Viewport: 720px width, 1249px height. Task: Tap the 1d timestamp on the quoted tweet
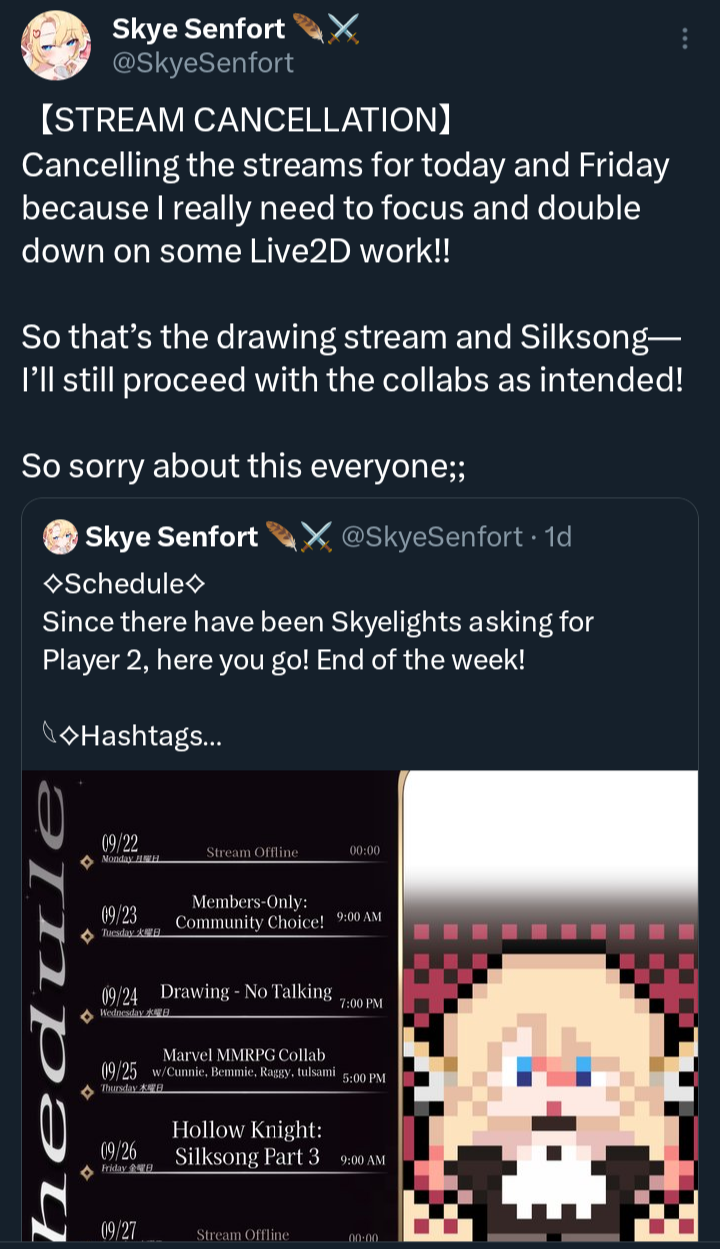click(558, 537)
